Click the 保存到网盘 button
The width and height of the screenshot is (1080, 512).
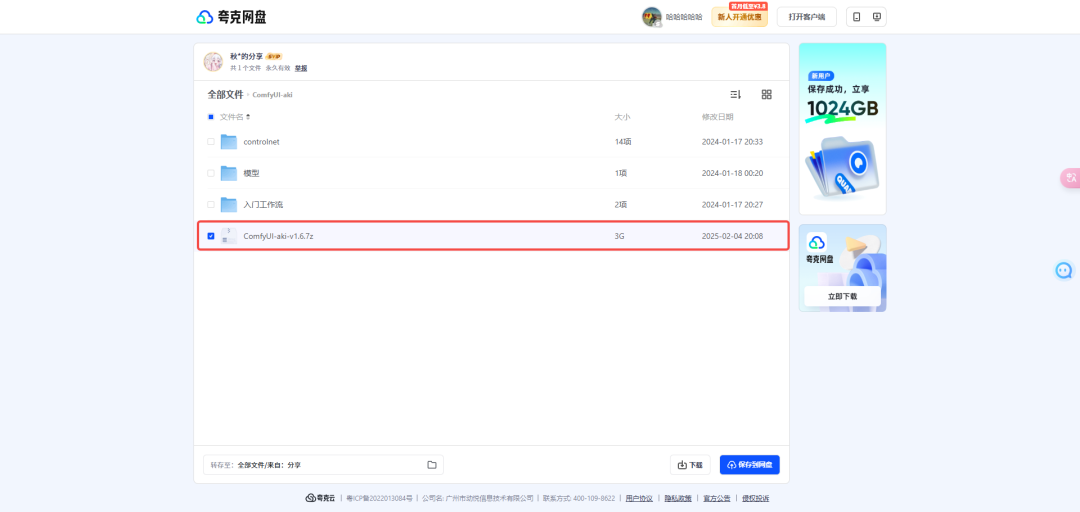click(749, 465)
